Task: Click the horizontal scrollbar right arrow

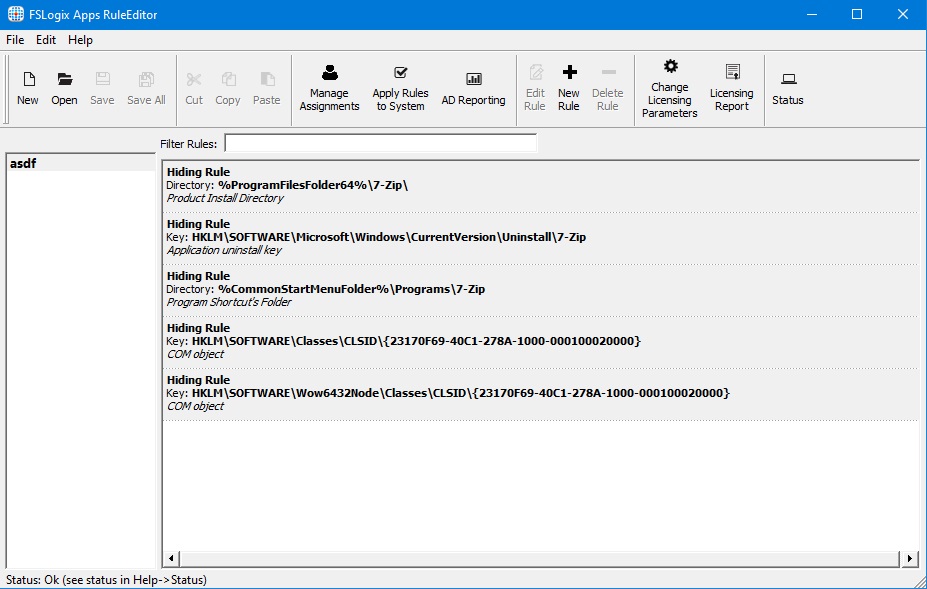Action: [909, 558]
